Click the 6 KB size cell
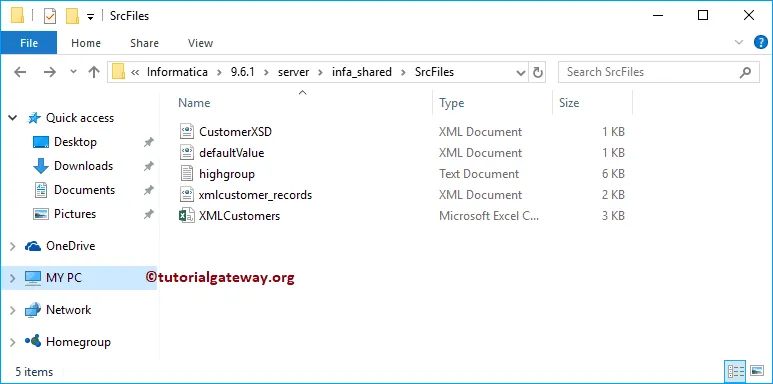 [613, 174]
